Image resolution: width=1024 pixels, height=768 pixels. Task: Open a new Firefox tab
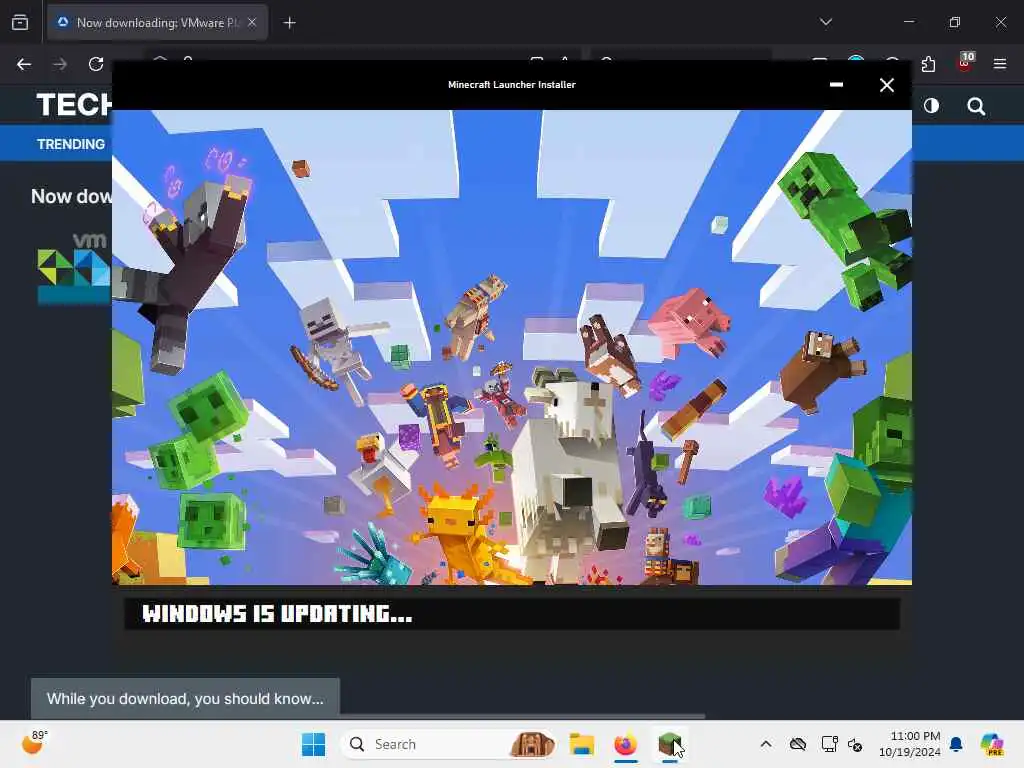(289, 23)
